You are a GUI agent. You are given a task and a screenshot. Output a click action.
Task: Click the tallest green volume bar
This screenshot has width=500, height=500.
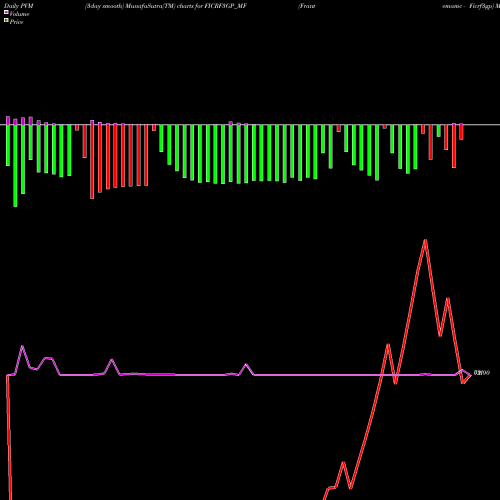[15, 166]
